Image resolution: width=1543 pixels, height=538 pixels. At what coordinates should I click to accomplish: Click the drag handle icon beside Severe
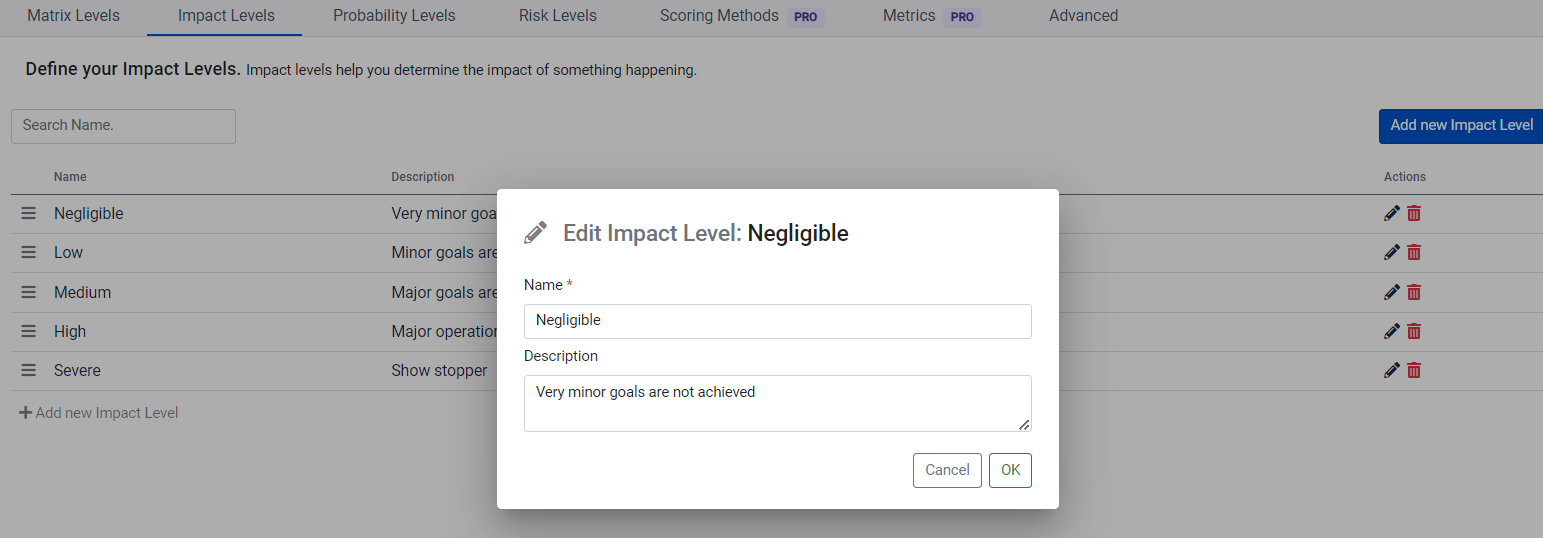point(29,370)
